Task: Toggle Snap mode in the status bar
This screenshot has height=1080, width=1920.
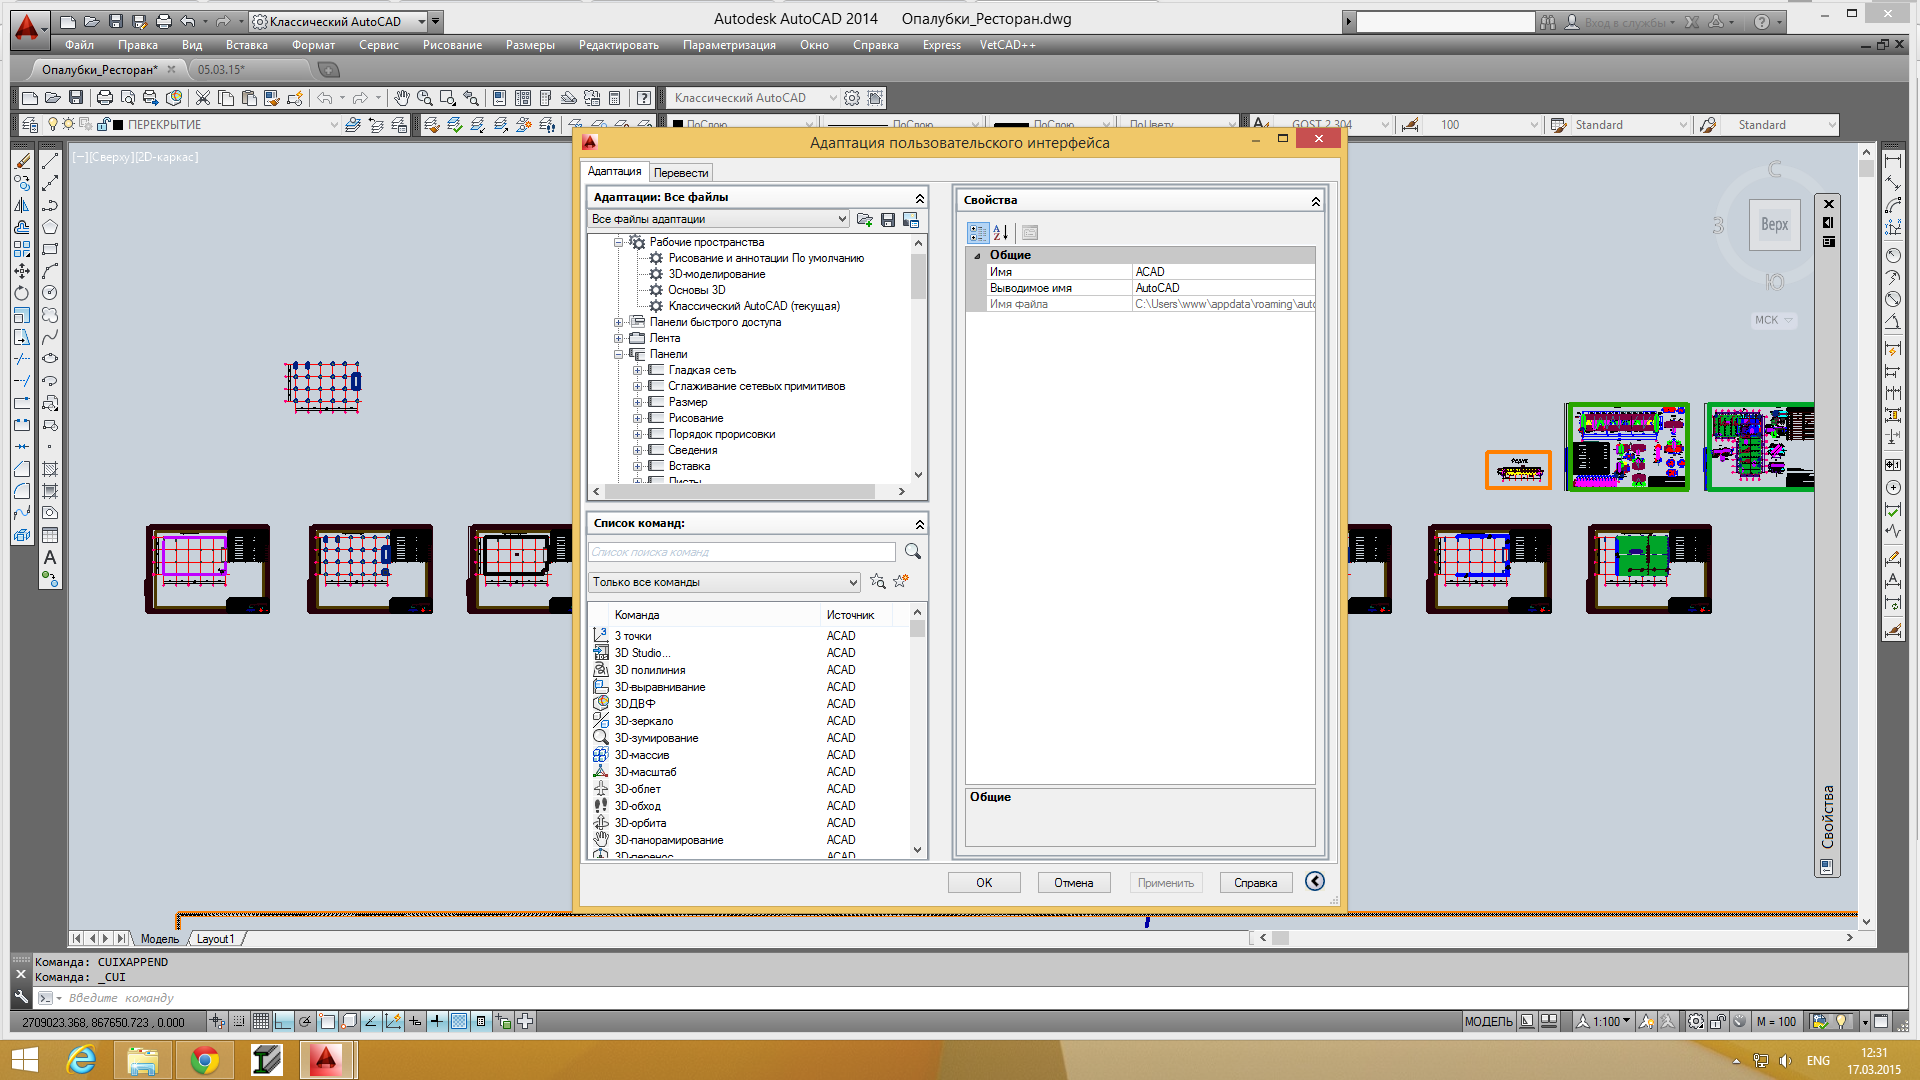Action: [x=239, y=1021]
